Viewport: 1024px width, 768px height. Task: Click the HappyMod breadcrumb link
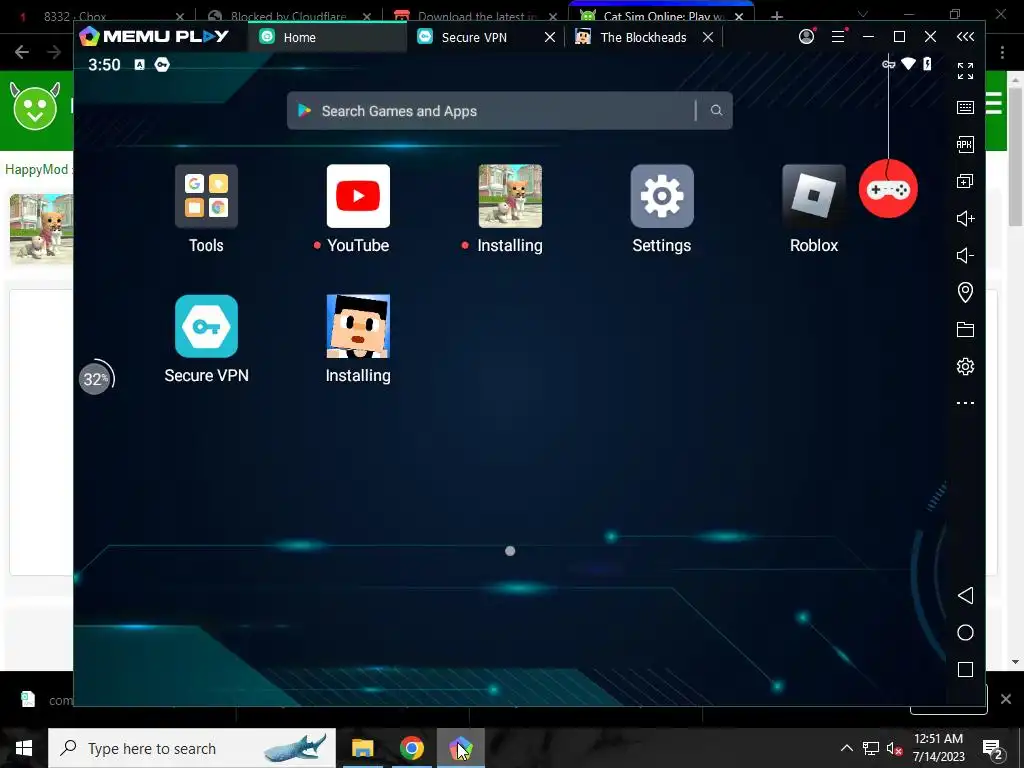(x=37, y=170)
